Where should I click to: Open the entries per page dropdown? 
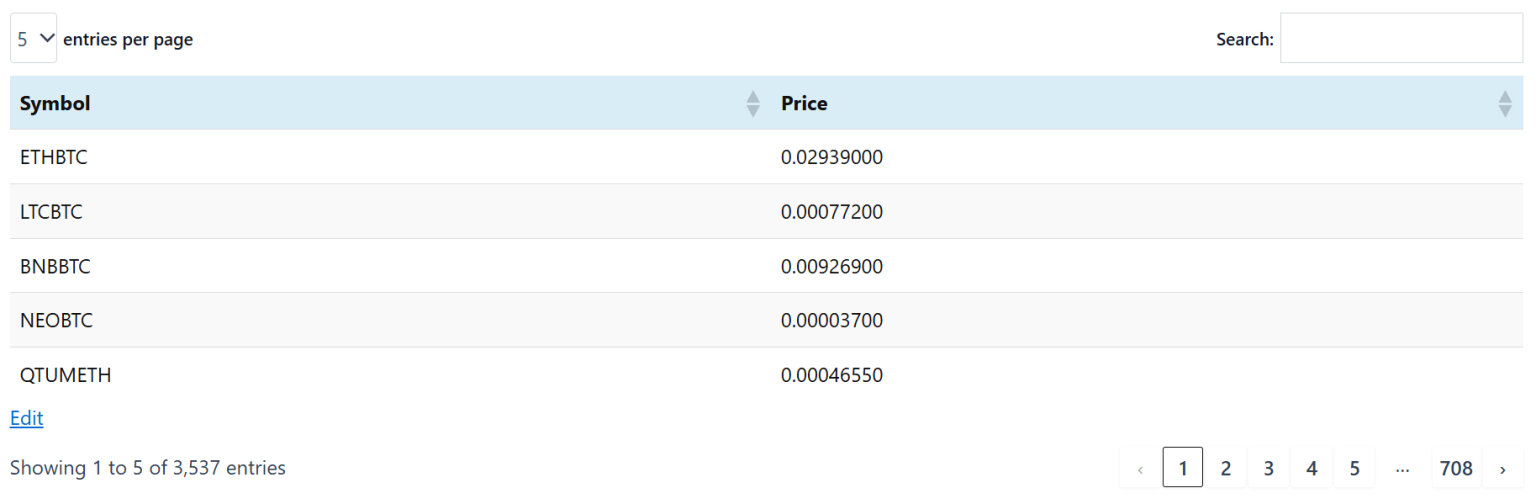[33, 39]
